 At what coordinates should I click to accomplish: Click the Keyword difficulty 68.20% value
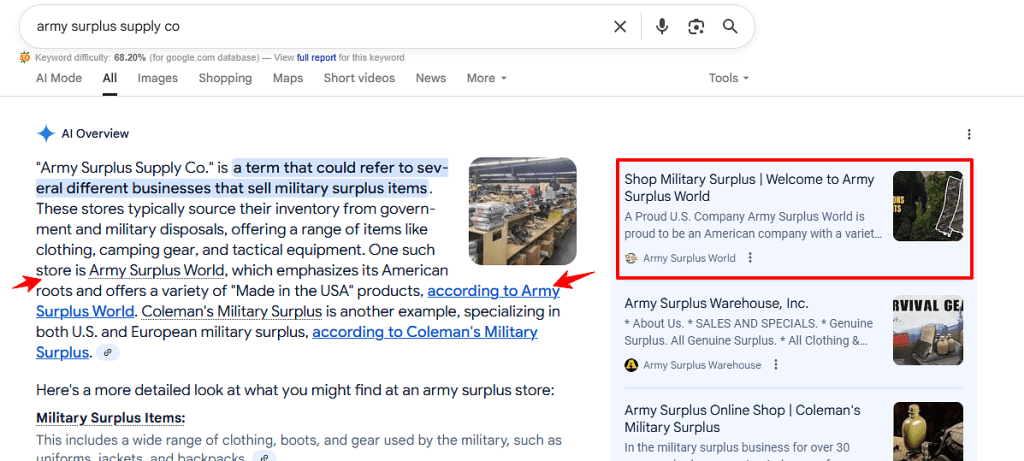coord(129,57)
